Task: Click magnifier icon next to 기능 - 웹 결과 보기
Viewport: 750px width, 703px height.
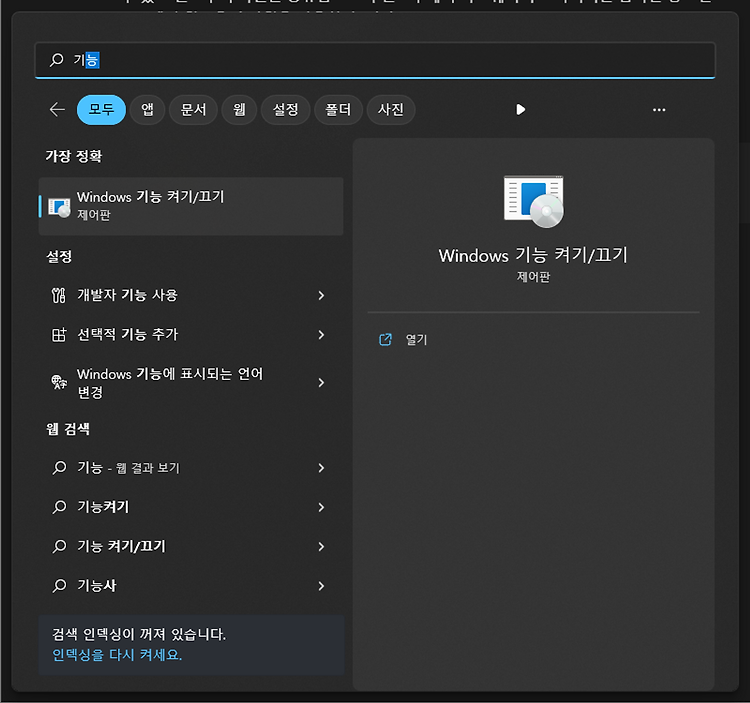Action: [59, 467]
